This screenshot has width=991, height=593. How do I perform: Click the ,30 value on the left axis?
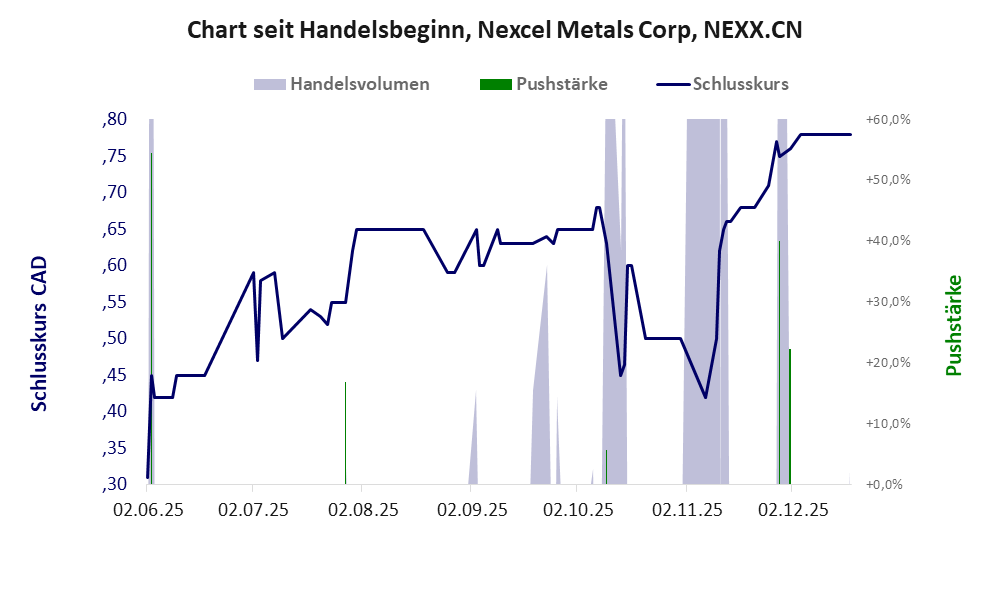click(x=114, y=485)
